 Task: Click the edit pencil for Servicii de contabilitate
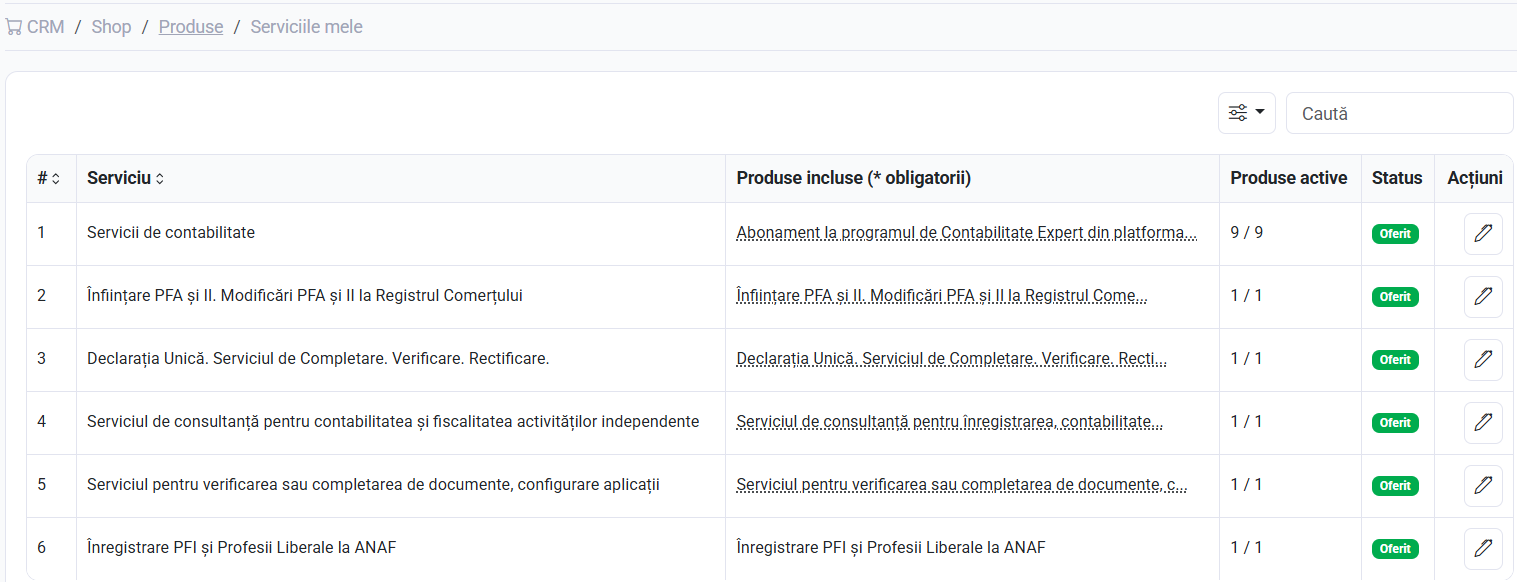(x=1483, y=234)
